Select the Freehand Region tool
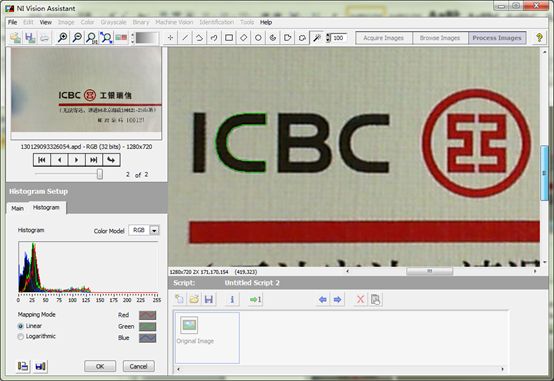 coord(302,37)
